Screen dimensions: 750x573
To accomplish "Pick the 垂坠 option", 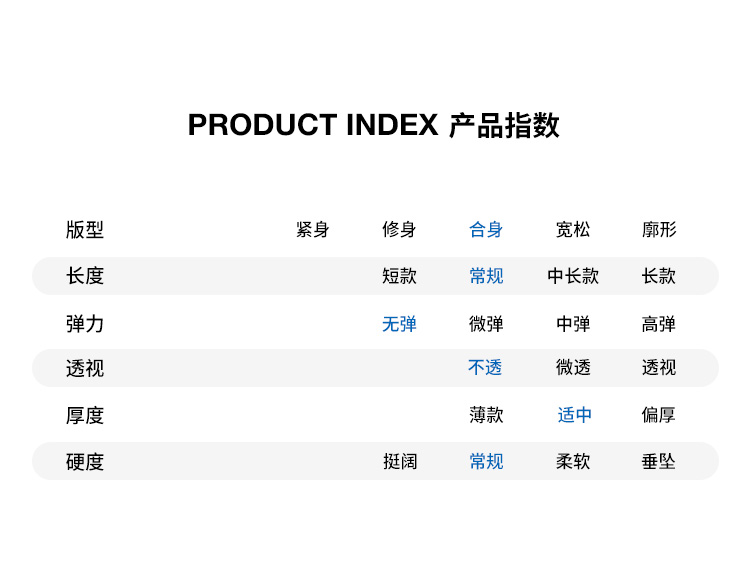I will (x=659, y=462).
